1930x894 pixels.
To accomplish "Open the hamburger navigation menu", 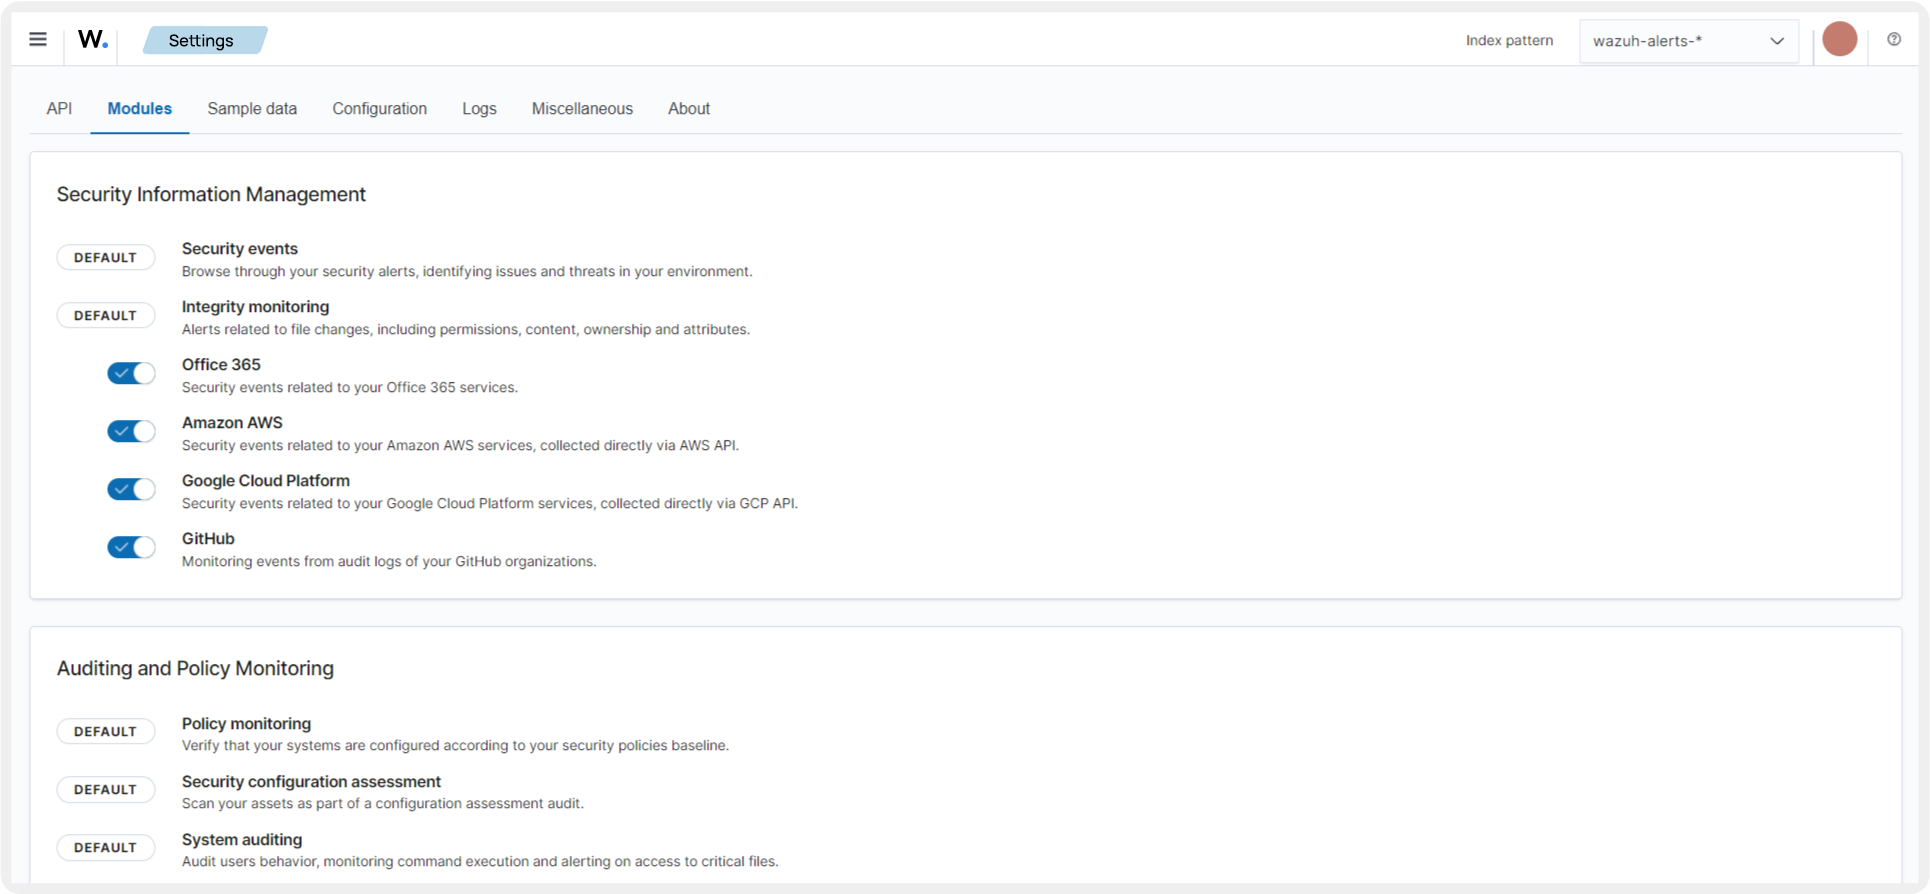I will click(x=38, y=40).
